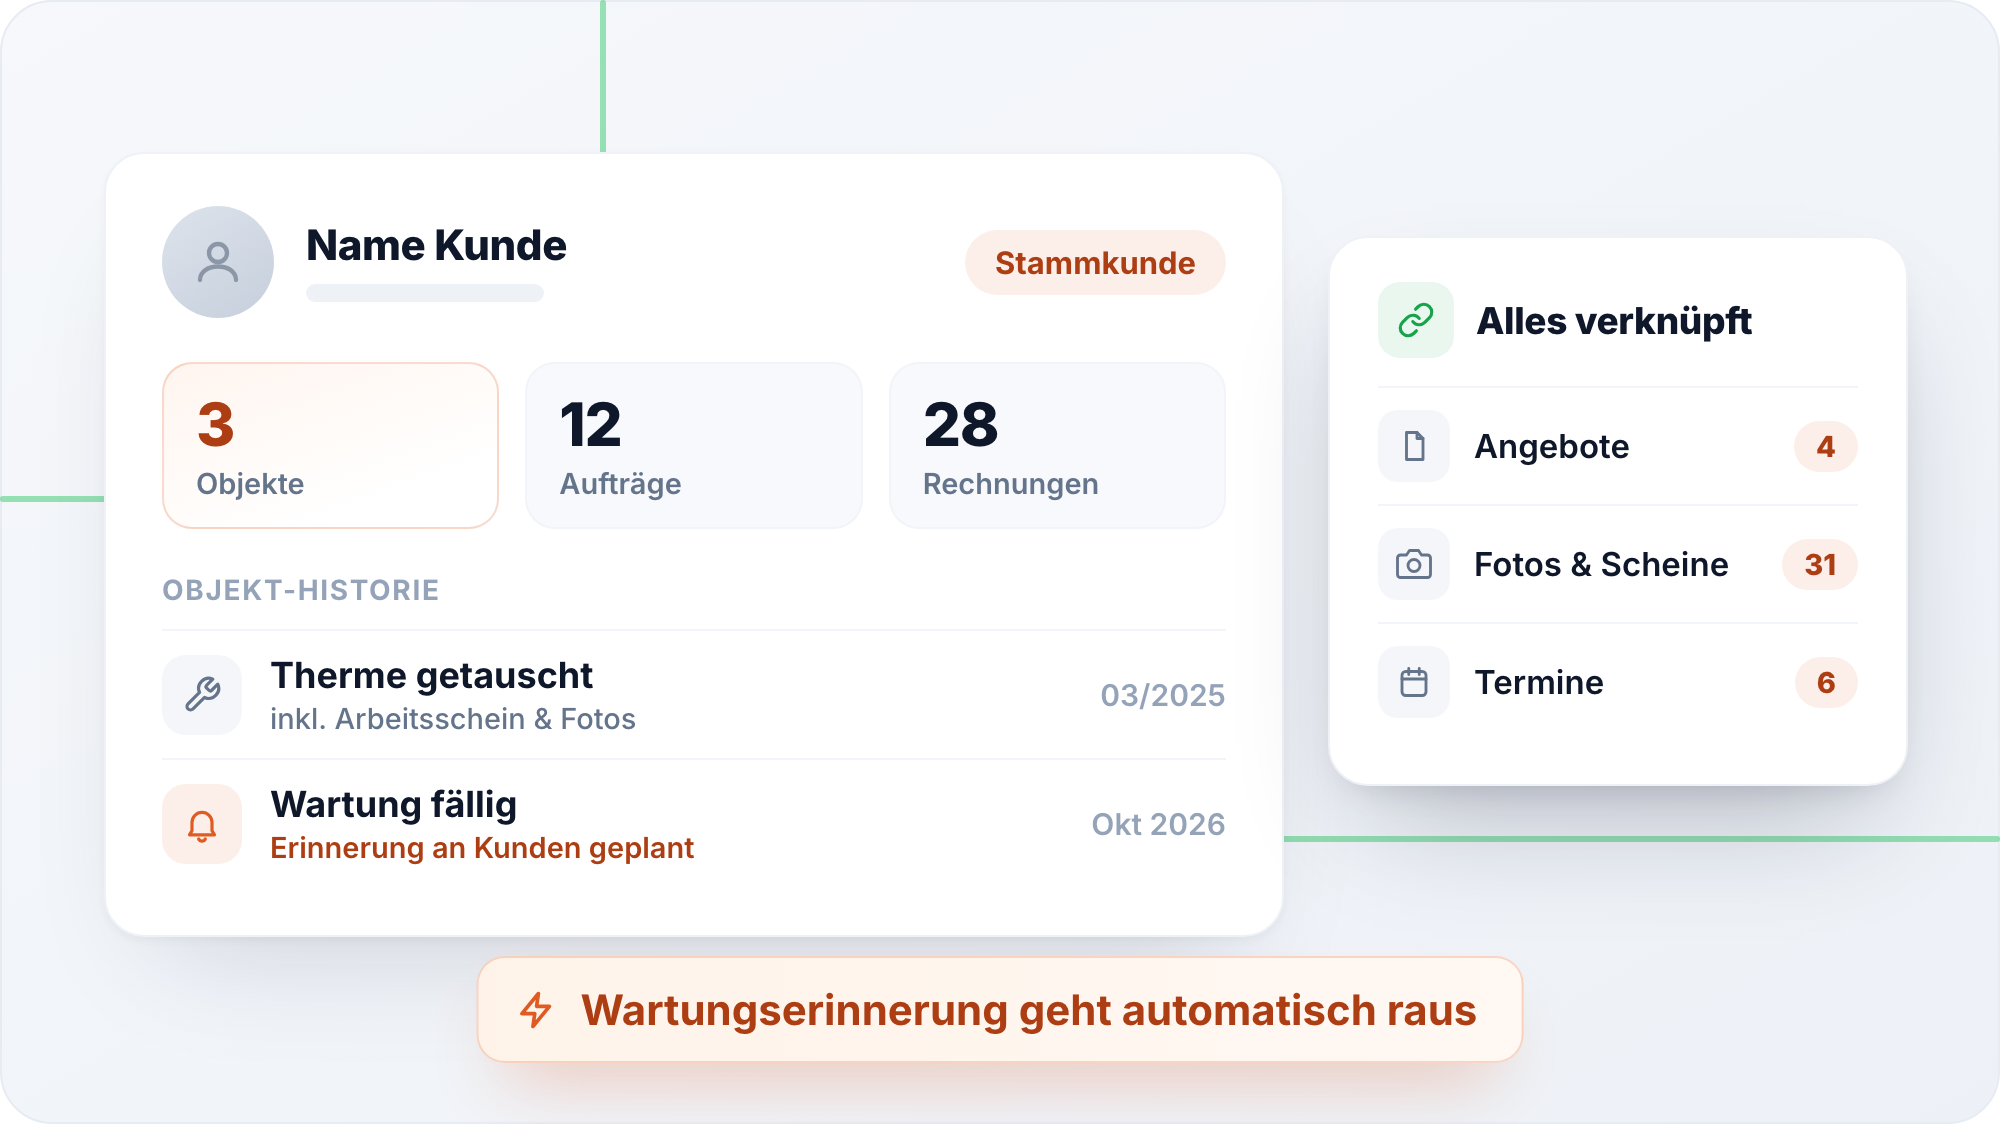
Task: Click the Wartung fällig history entry
Action: [x=694, y=824]
